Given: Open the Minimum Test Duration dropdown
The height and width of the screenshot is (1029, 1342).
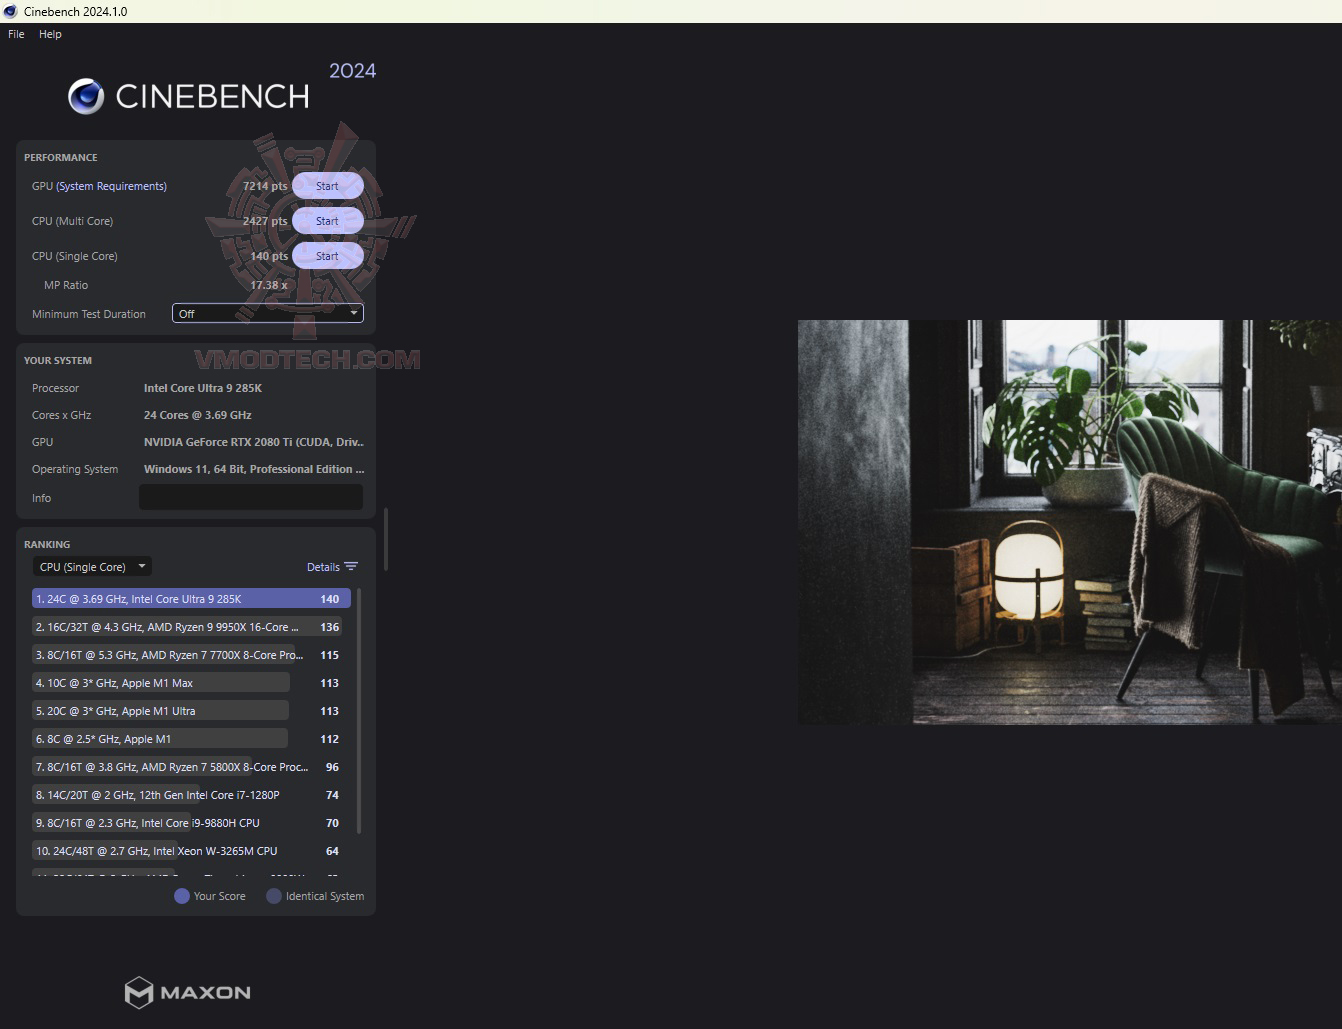Looking at the screenshot, I should point(267,314).
